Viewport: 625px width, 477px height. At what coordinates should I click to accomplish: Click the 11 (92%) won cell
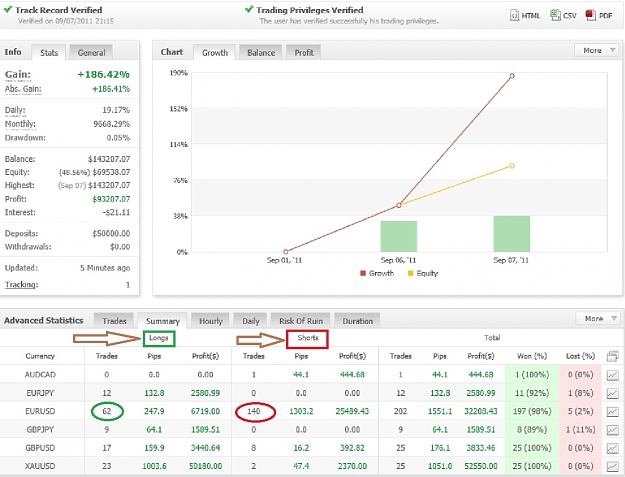tap(532, 393)
